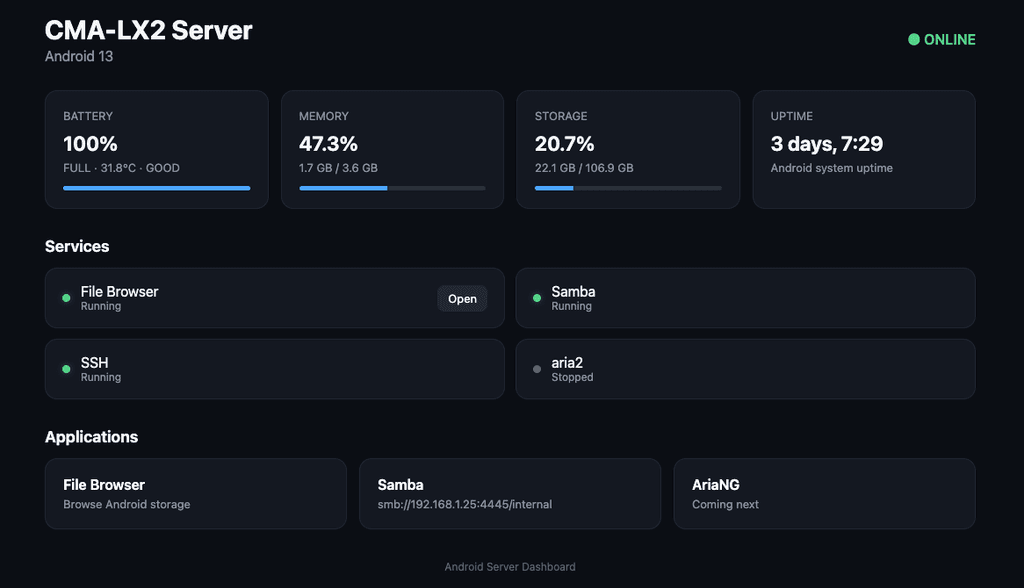The width and height of the screenshot is (1024, 588).
Task: Click the File Browser running status dot
Action: [x=66, y=298]
